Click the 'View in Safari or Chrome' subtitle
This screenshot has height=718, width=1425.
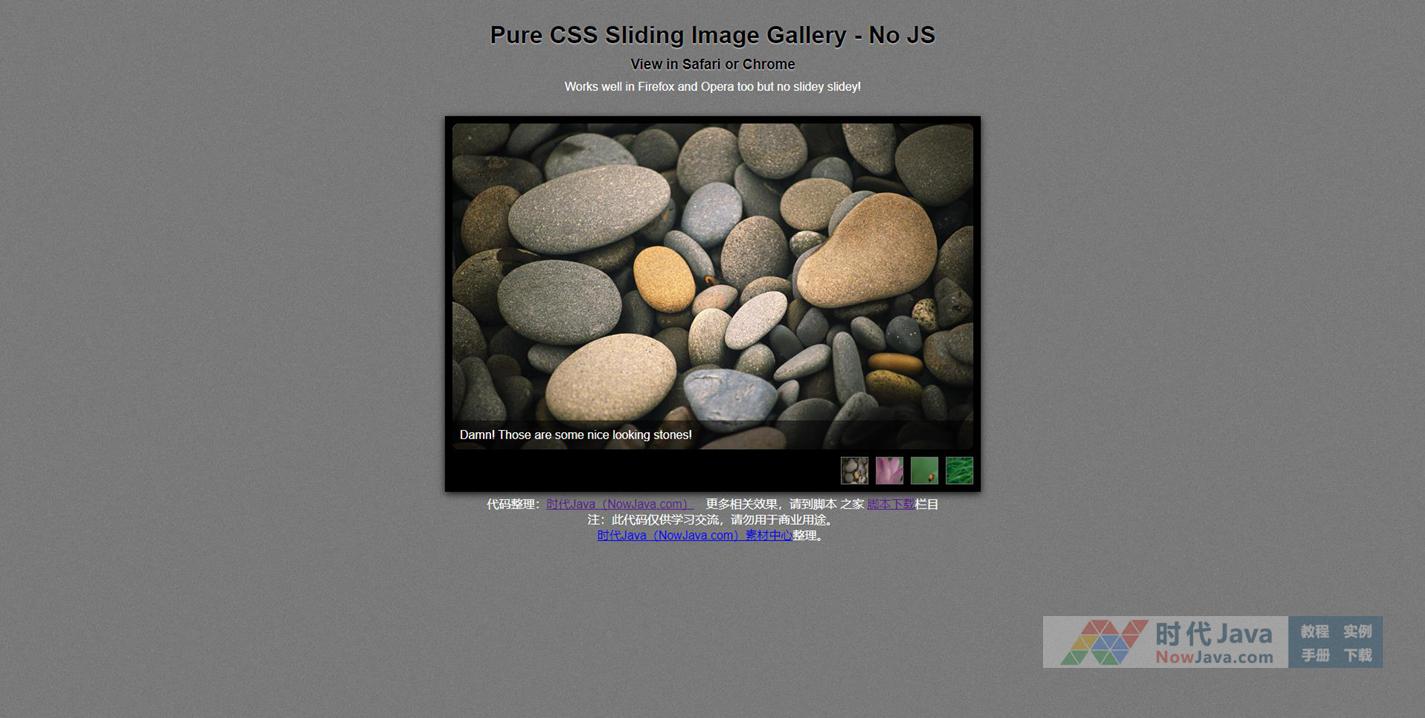[712, 64]
